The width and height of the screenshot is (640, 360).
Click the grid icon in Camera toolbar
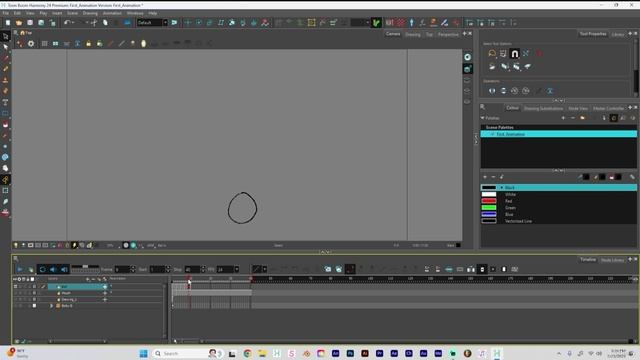point(44,43)
